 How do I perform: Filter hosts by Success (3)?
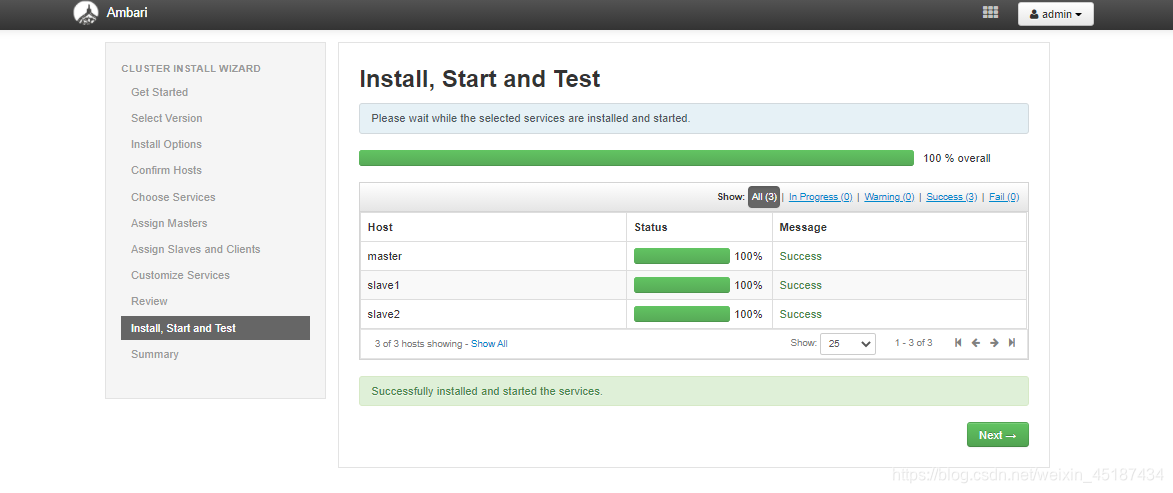(952, 197)
